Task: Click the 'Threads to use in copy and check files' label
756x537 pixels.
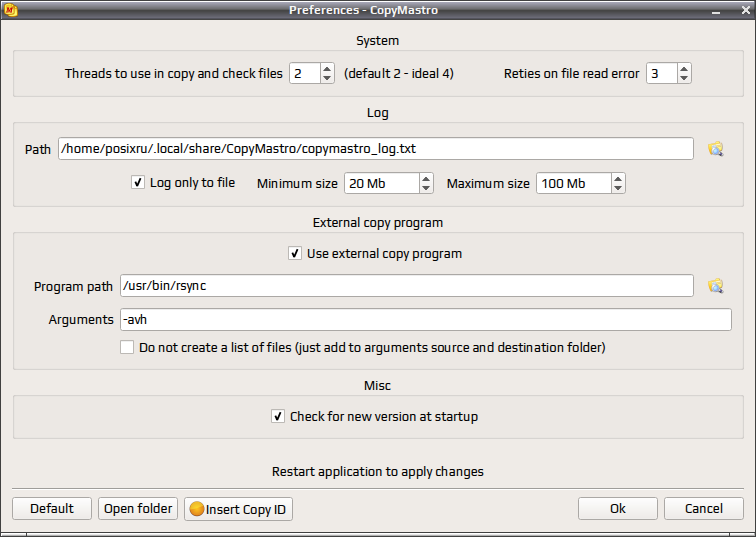Action: tap(174, 73)
